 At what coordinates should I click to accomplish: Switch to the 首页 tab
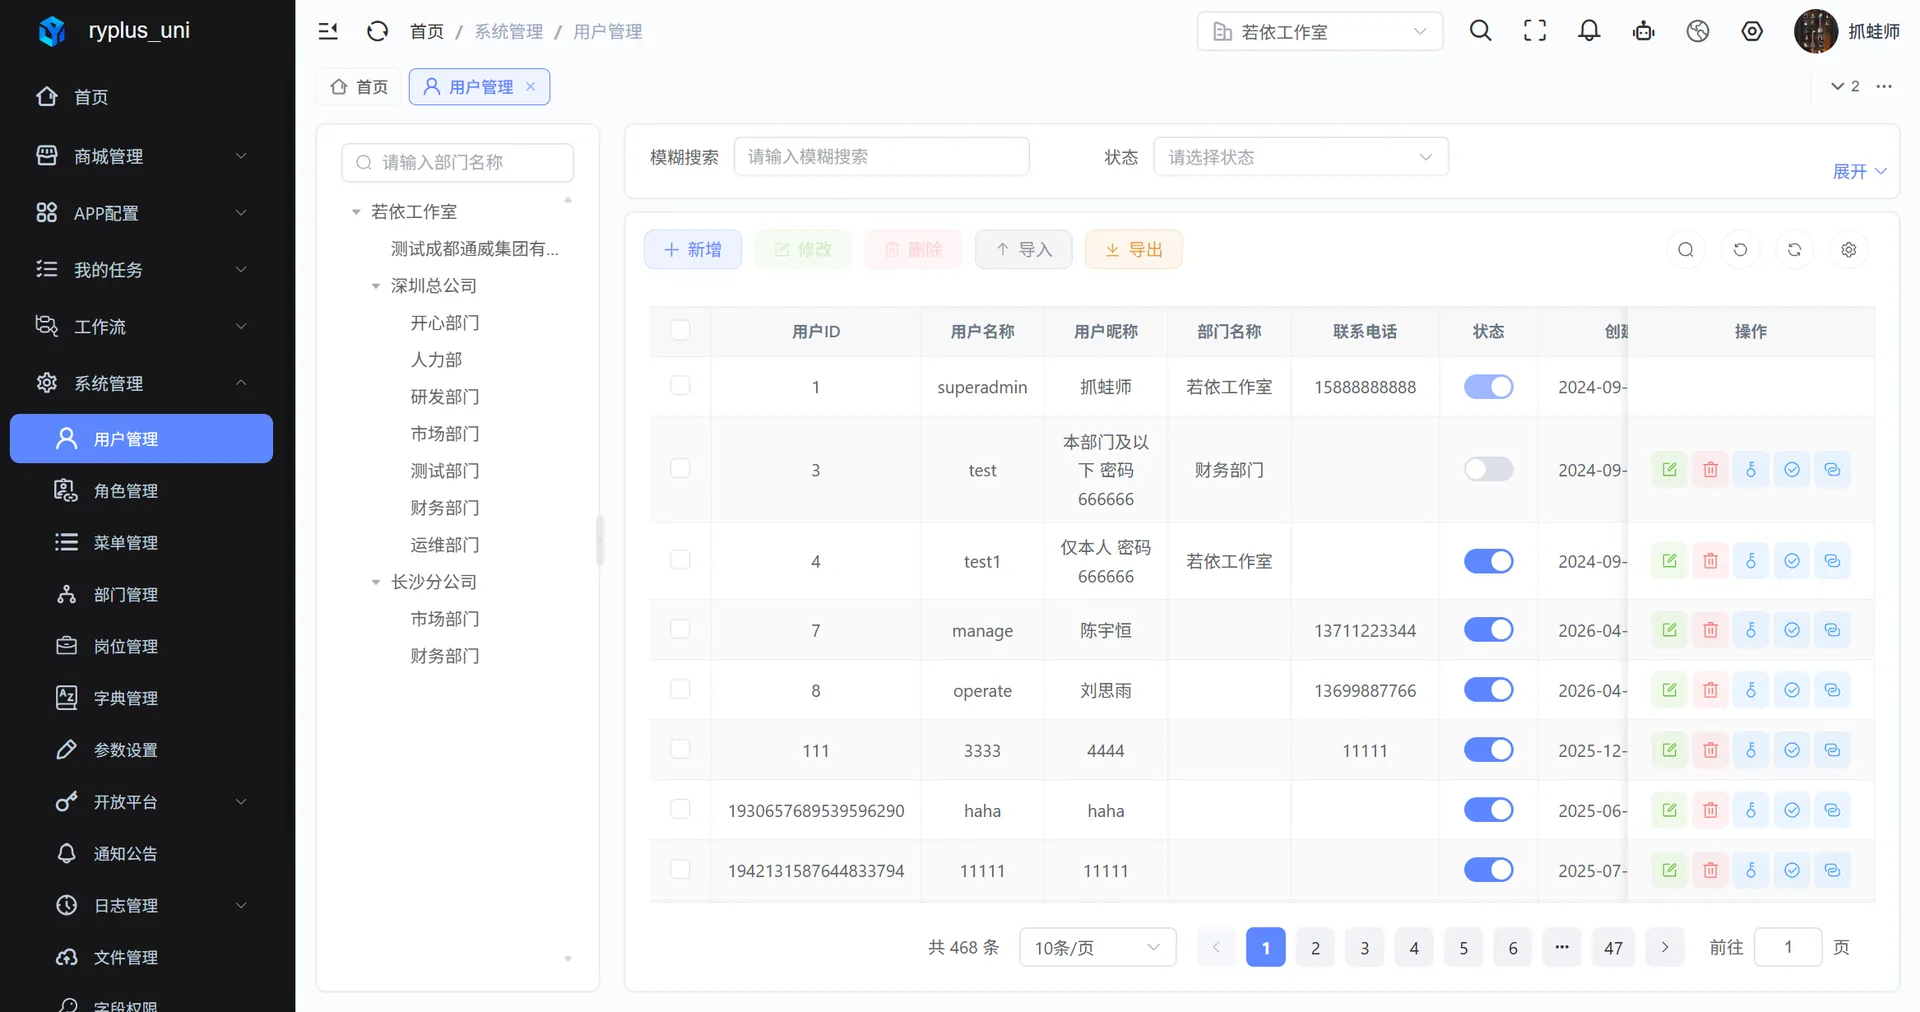(359, 87)
